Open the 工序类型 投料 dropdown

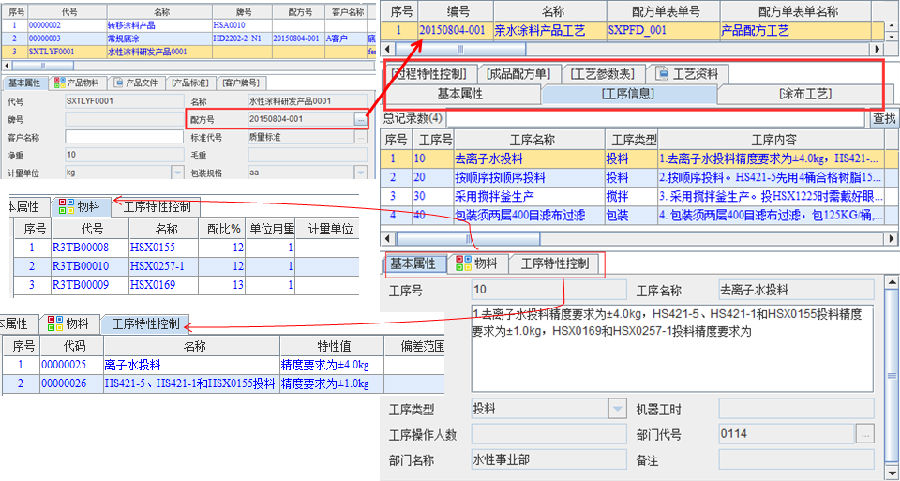click(617, 408)
